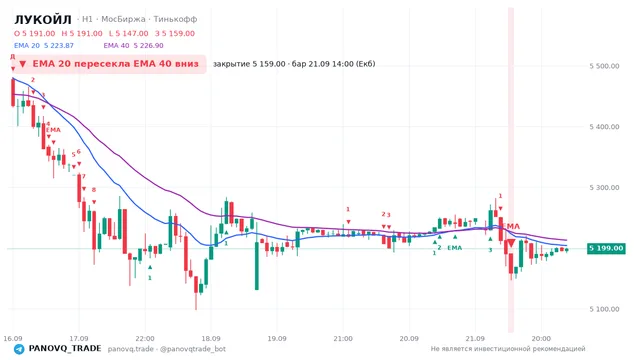The image size is (640, 360).
Task: Click the EMA 20 5 223.87 legend entry
Action: coord(44,46)
